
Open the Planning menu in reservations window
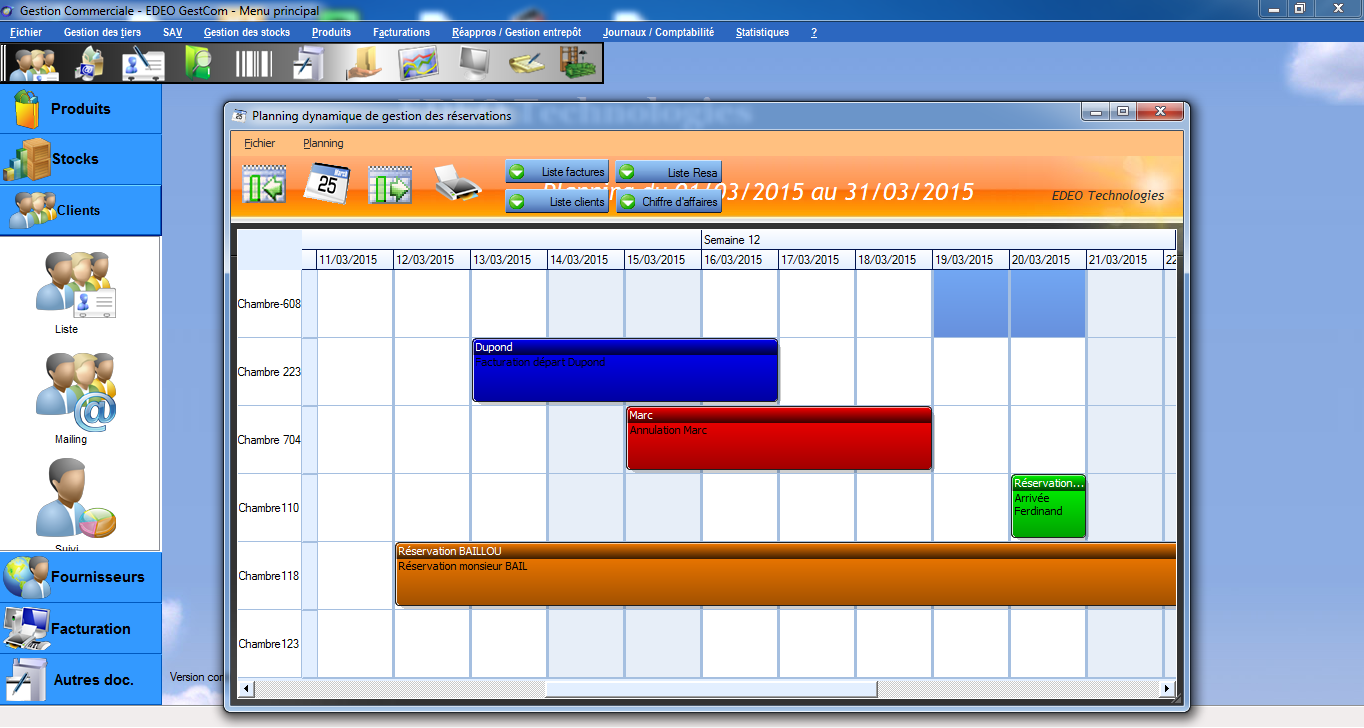323,143
